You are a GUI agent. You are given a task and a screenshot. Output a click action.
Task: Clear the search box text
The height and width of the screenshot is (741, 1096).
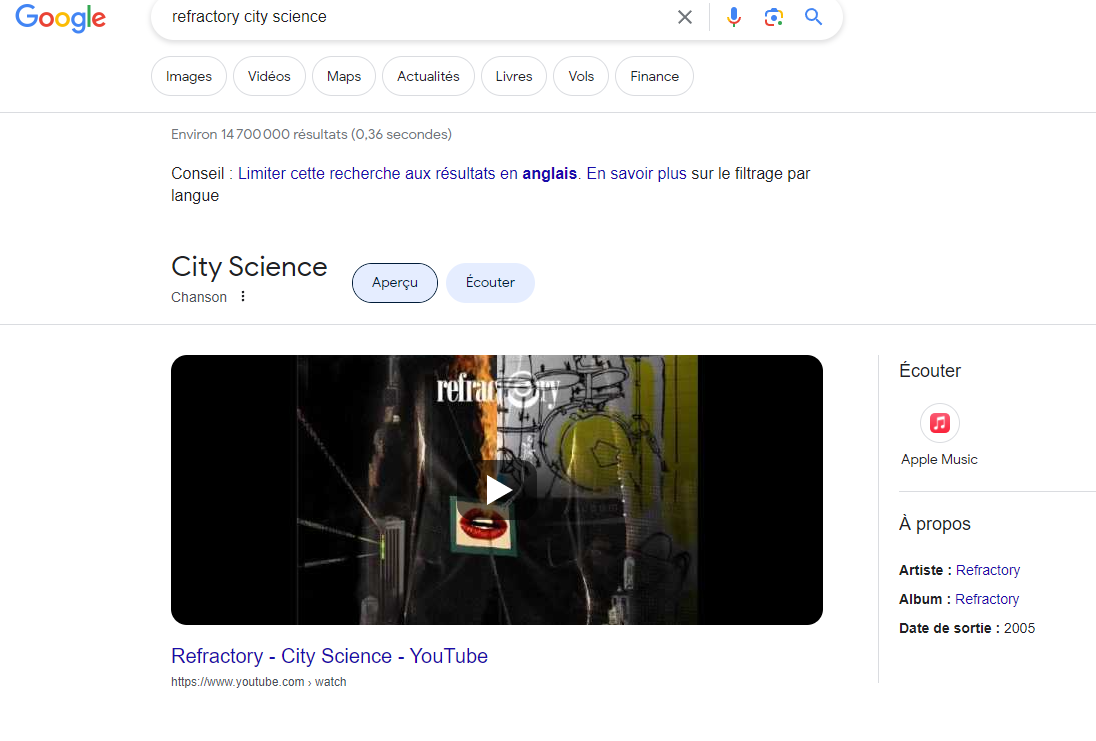point(685,17)
